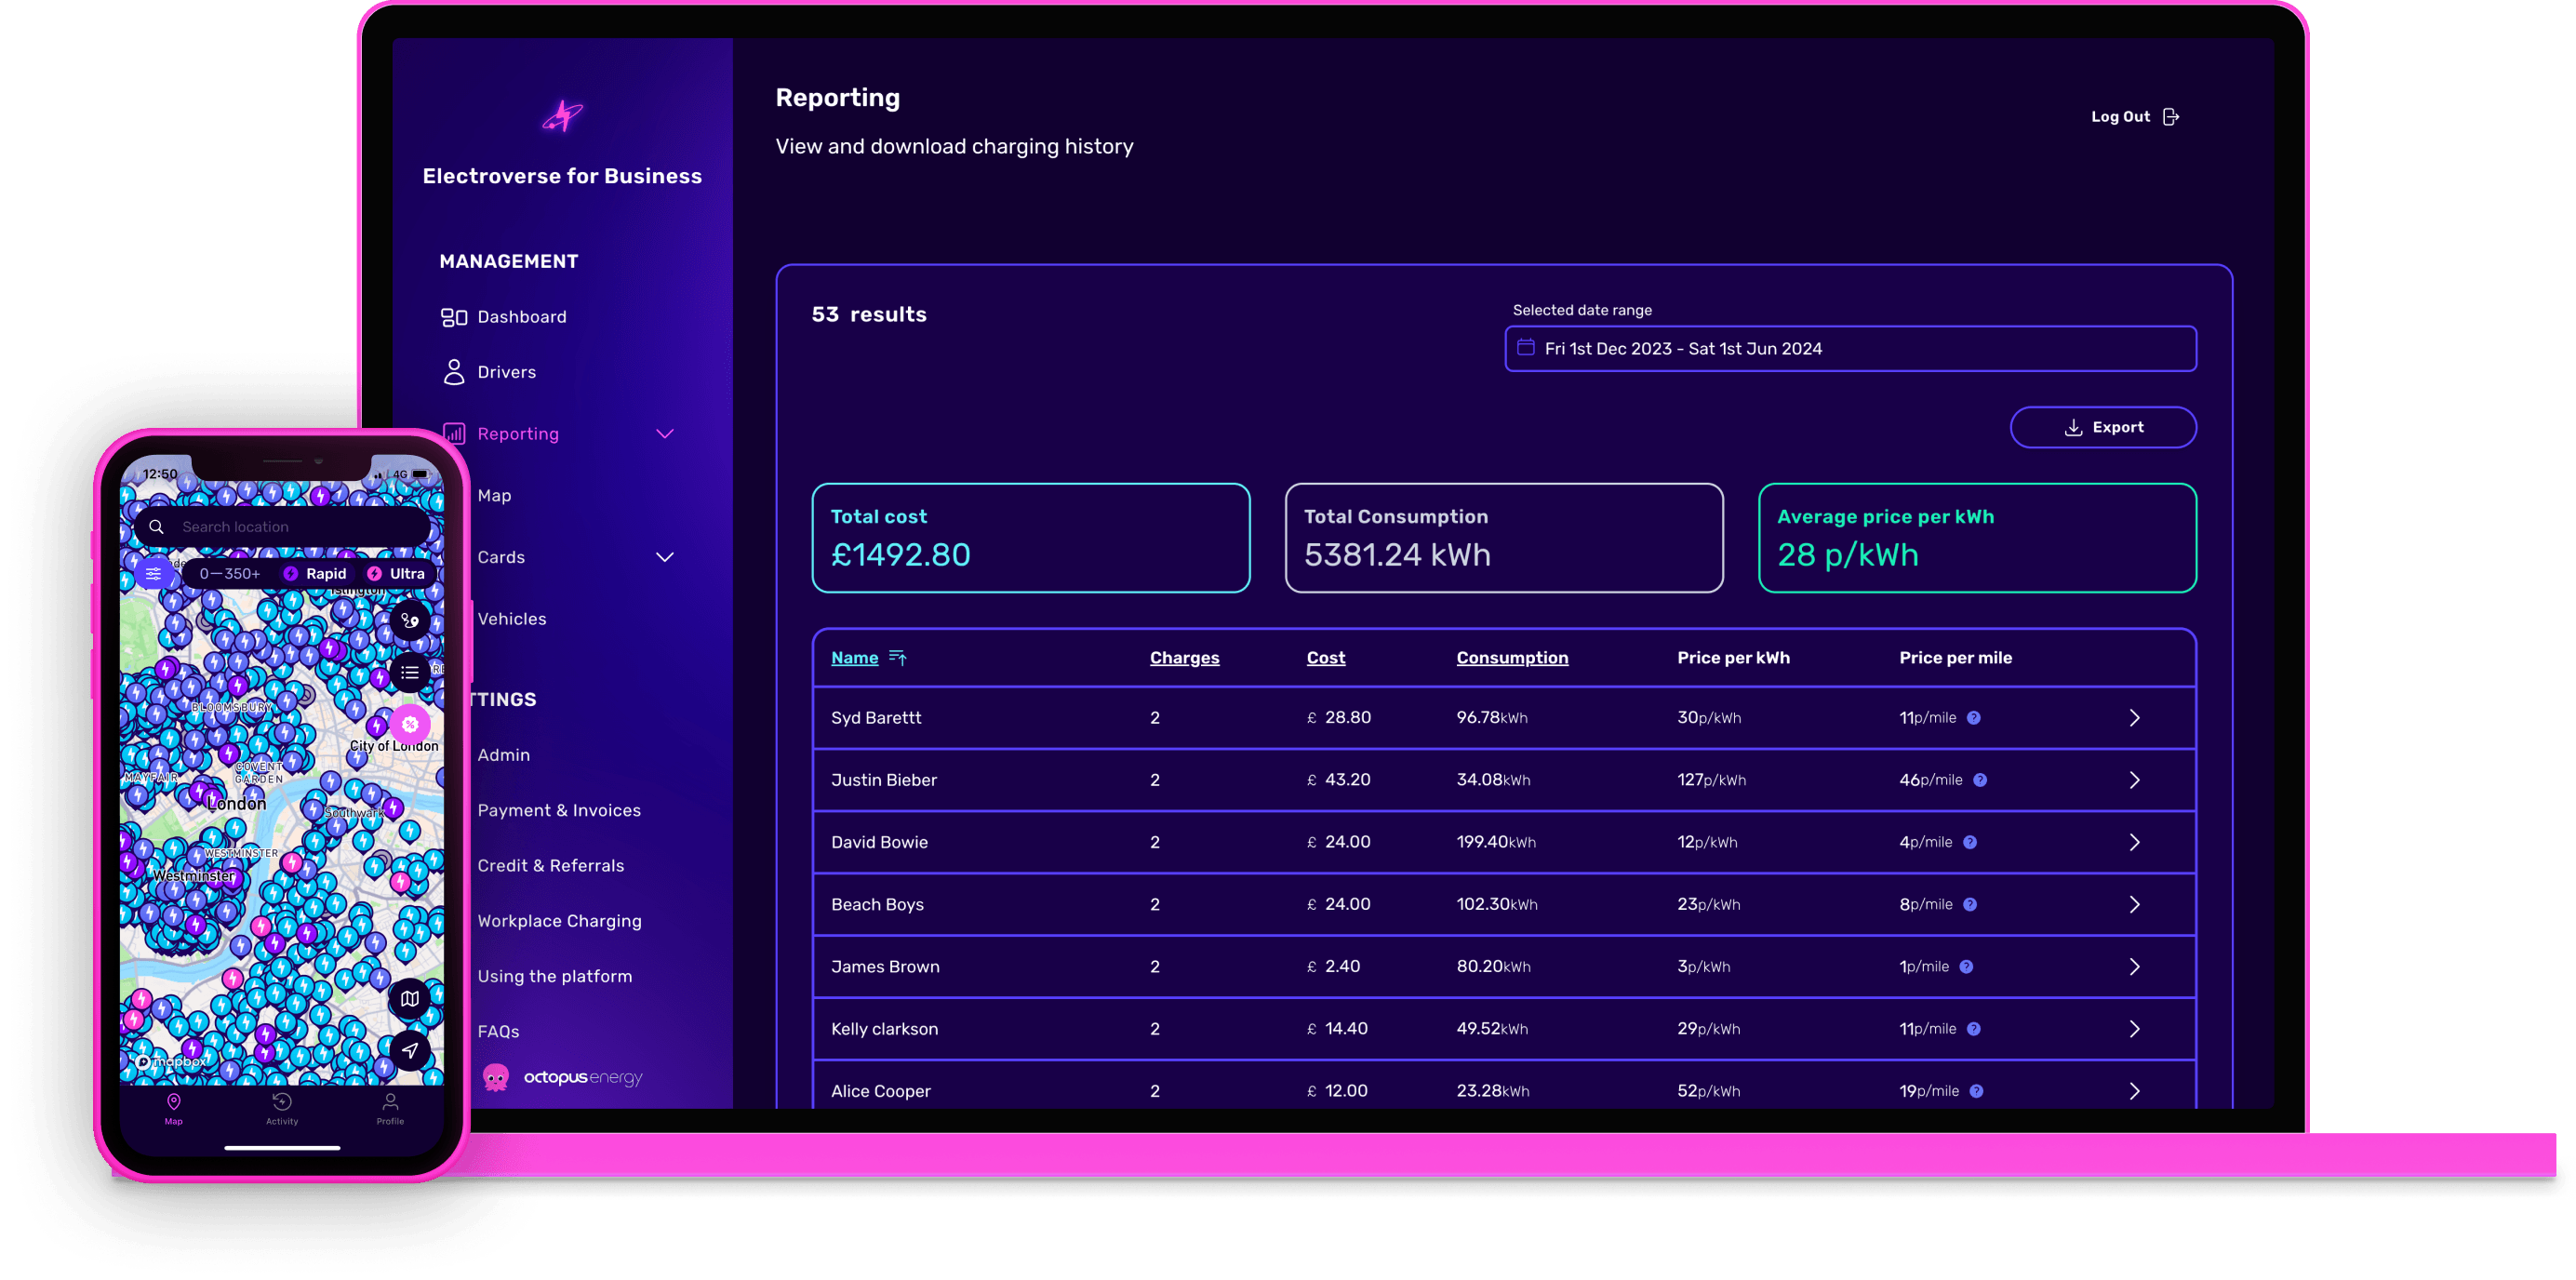Go to Drivers in sidebar menu

click(506, 372)
